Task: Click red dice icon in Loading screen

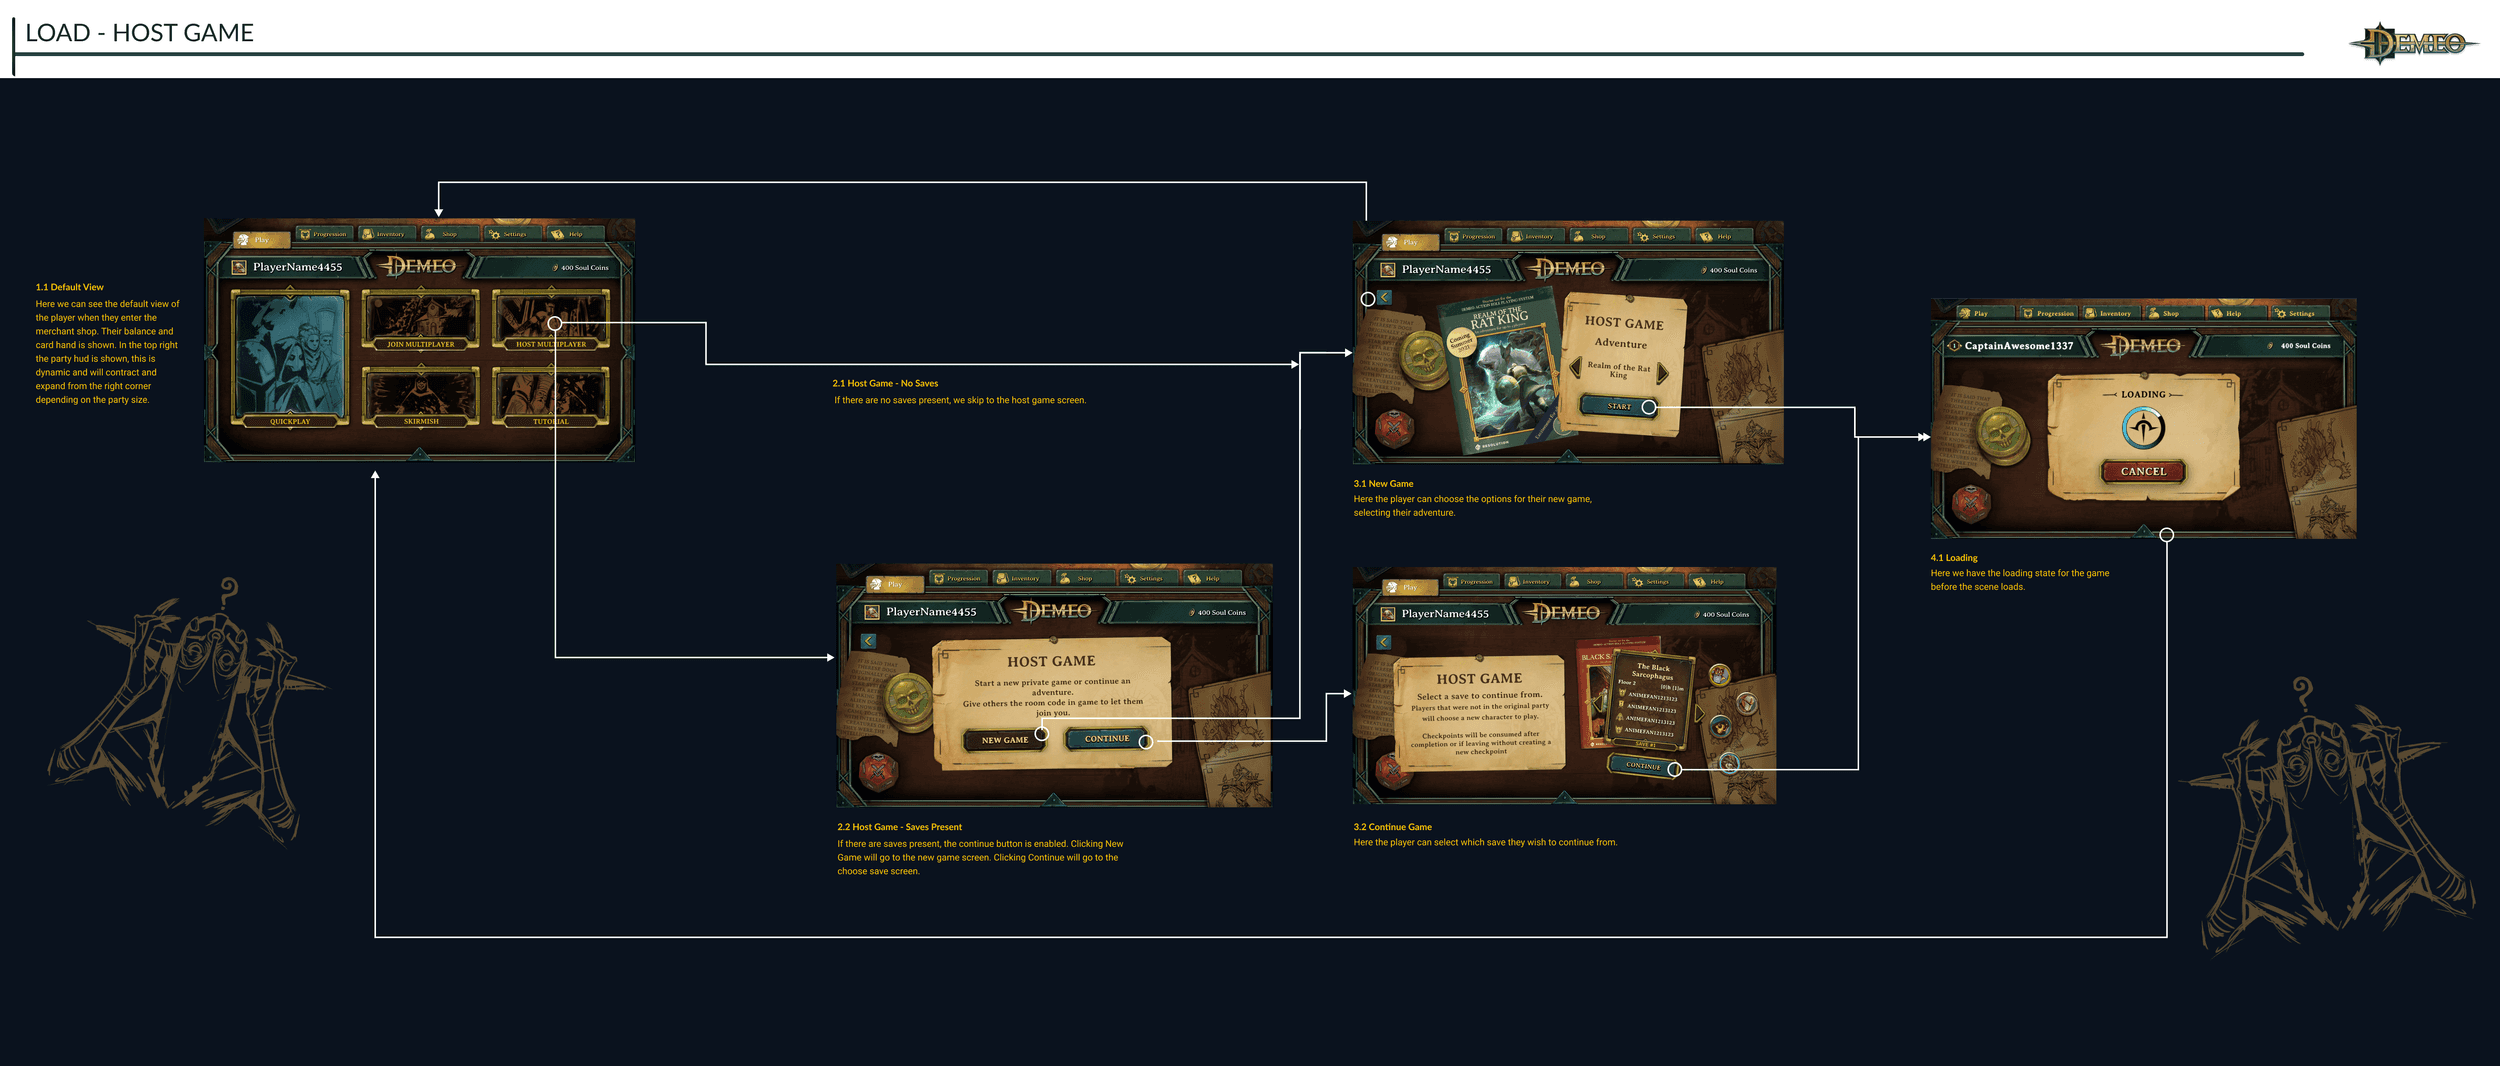Action: coord(1970,504)
